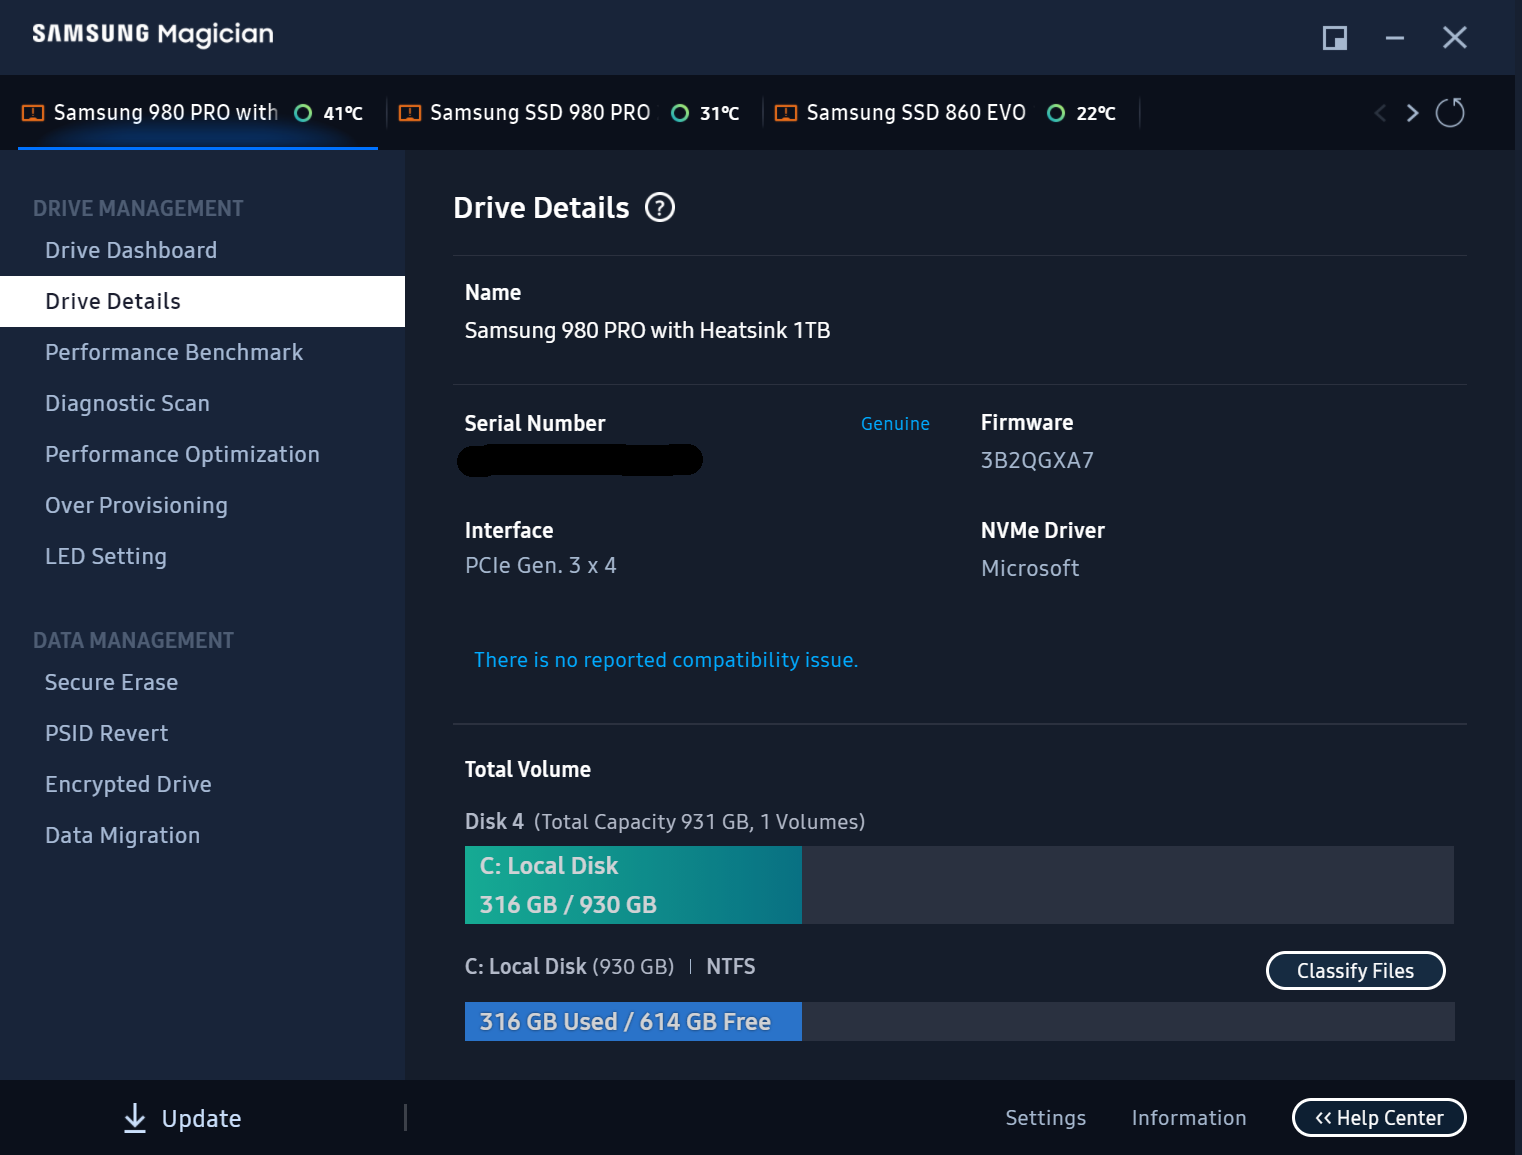
Task: Click the Update text at the bottom left
Action: pyautogui.click(x=201, y=1119)
